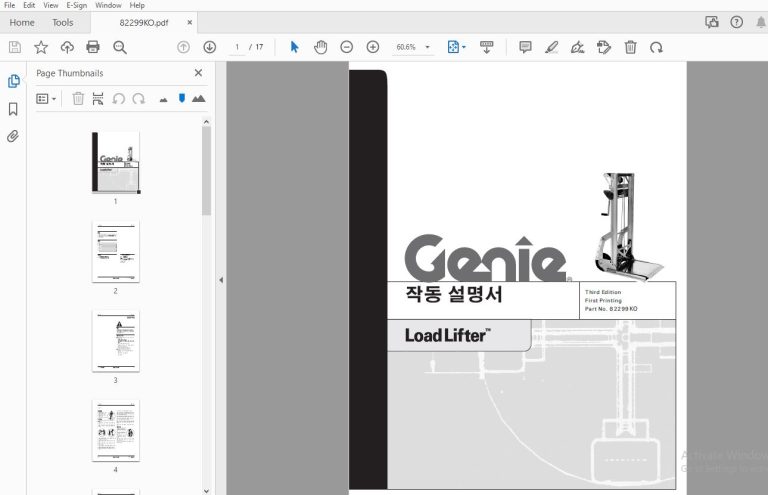Activate the selection arrow tool

pyautogui.click(x=294, y=47)
